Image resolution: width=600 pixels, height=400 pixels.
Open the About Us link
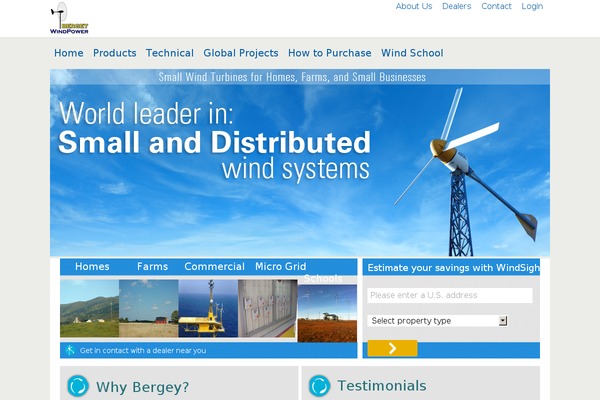click(414, 6)
